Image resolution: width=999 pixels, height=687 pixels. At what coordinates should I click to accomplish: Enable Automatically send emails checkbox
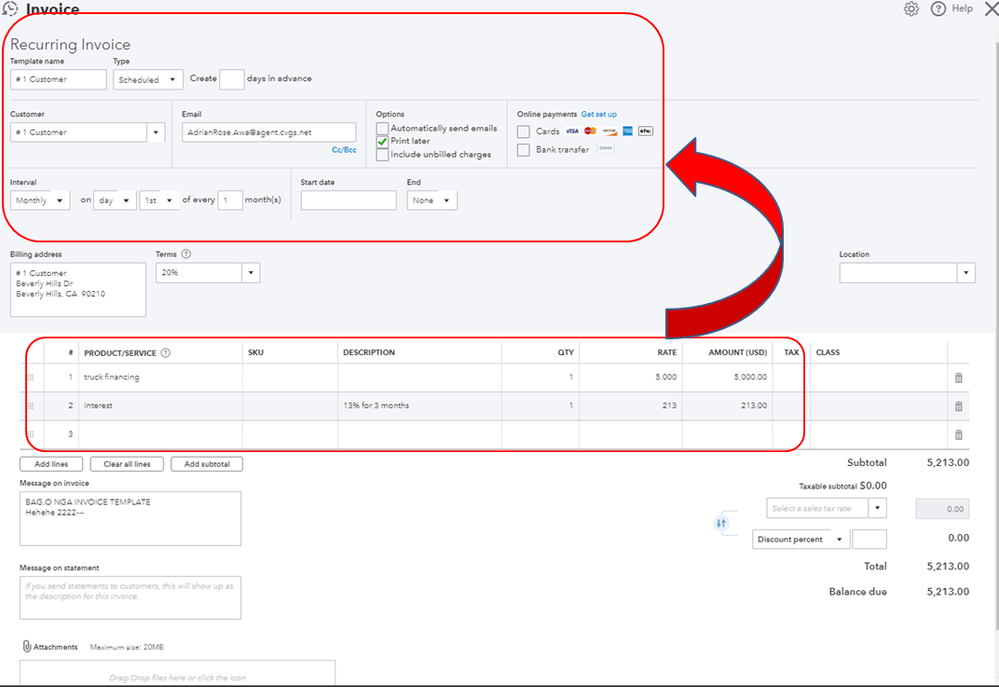click(x=382, y=129)
